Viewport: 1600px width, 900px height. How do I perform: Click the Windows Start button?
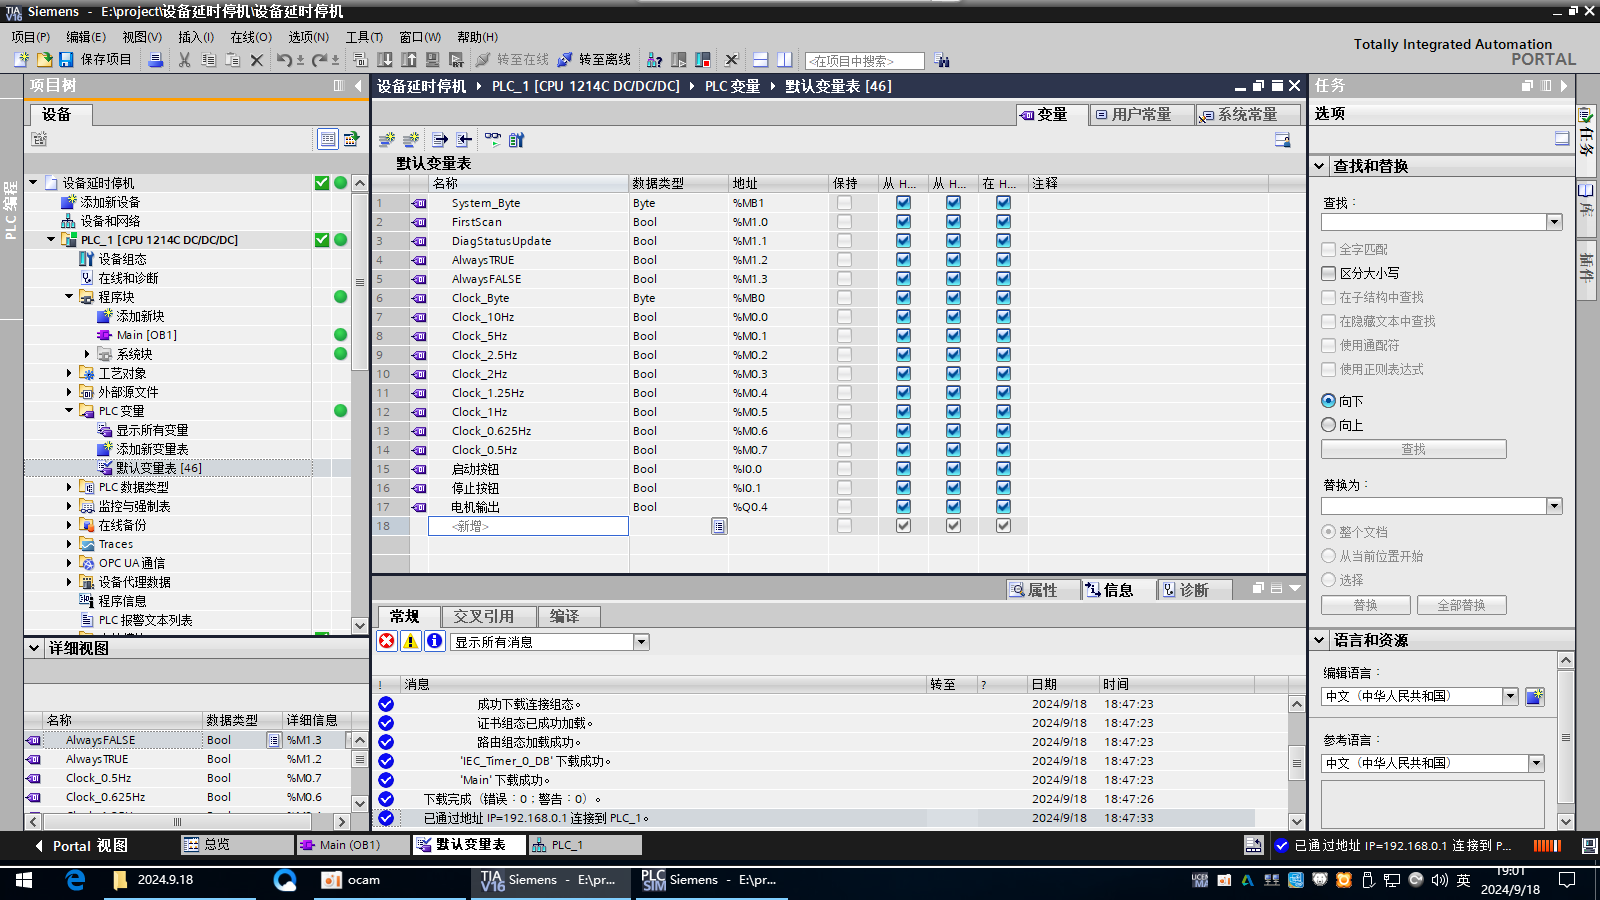click(24, 880)
